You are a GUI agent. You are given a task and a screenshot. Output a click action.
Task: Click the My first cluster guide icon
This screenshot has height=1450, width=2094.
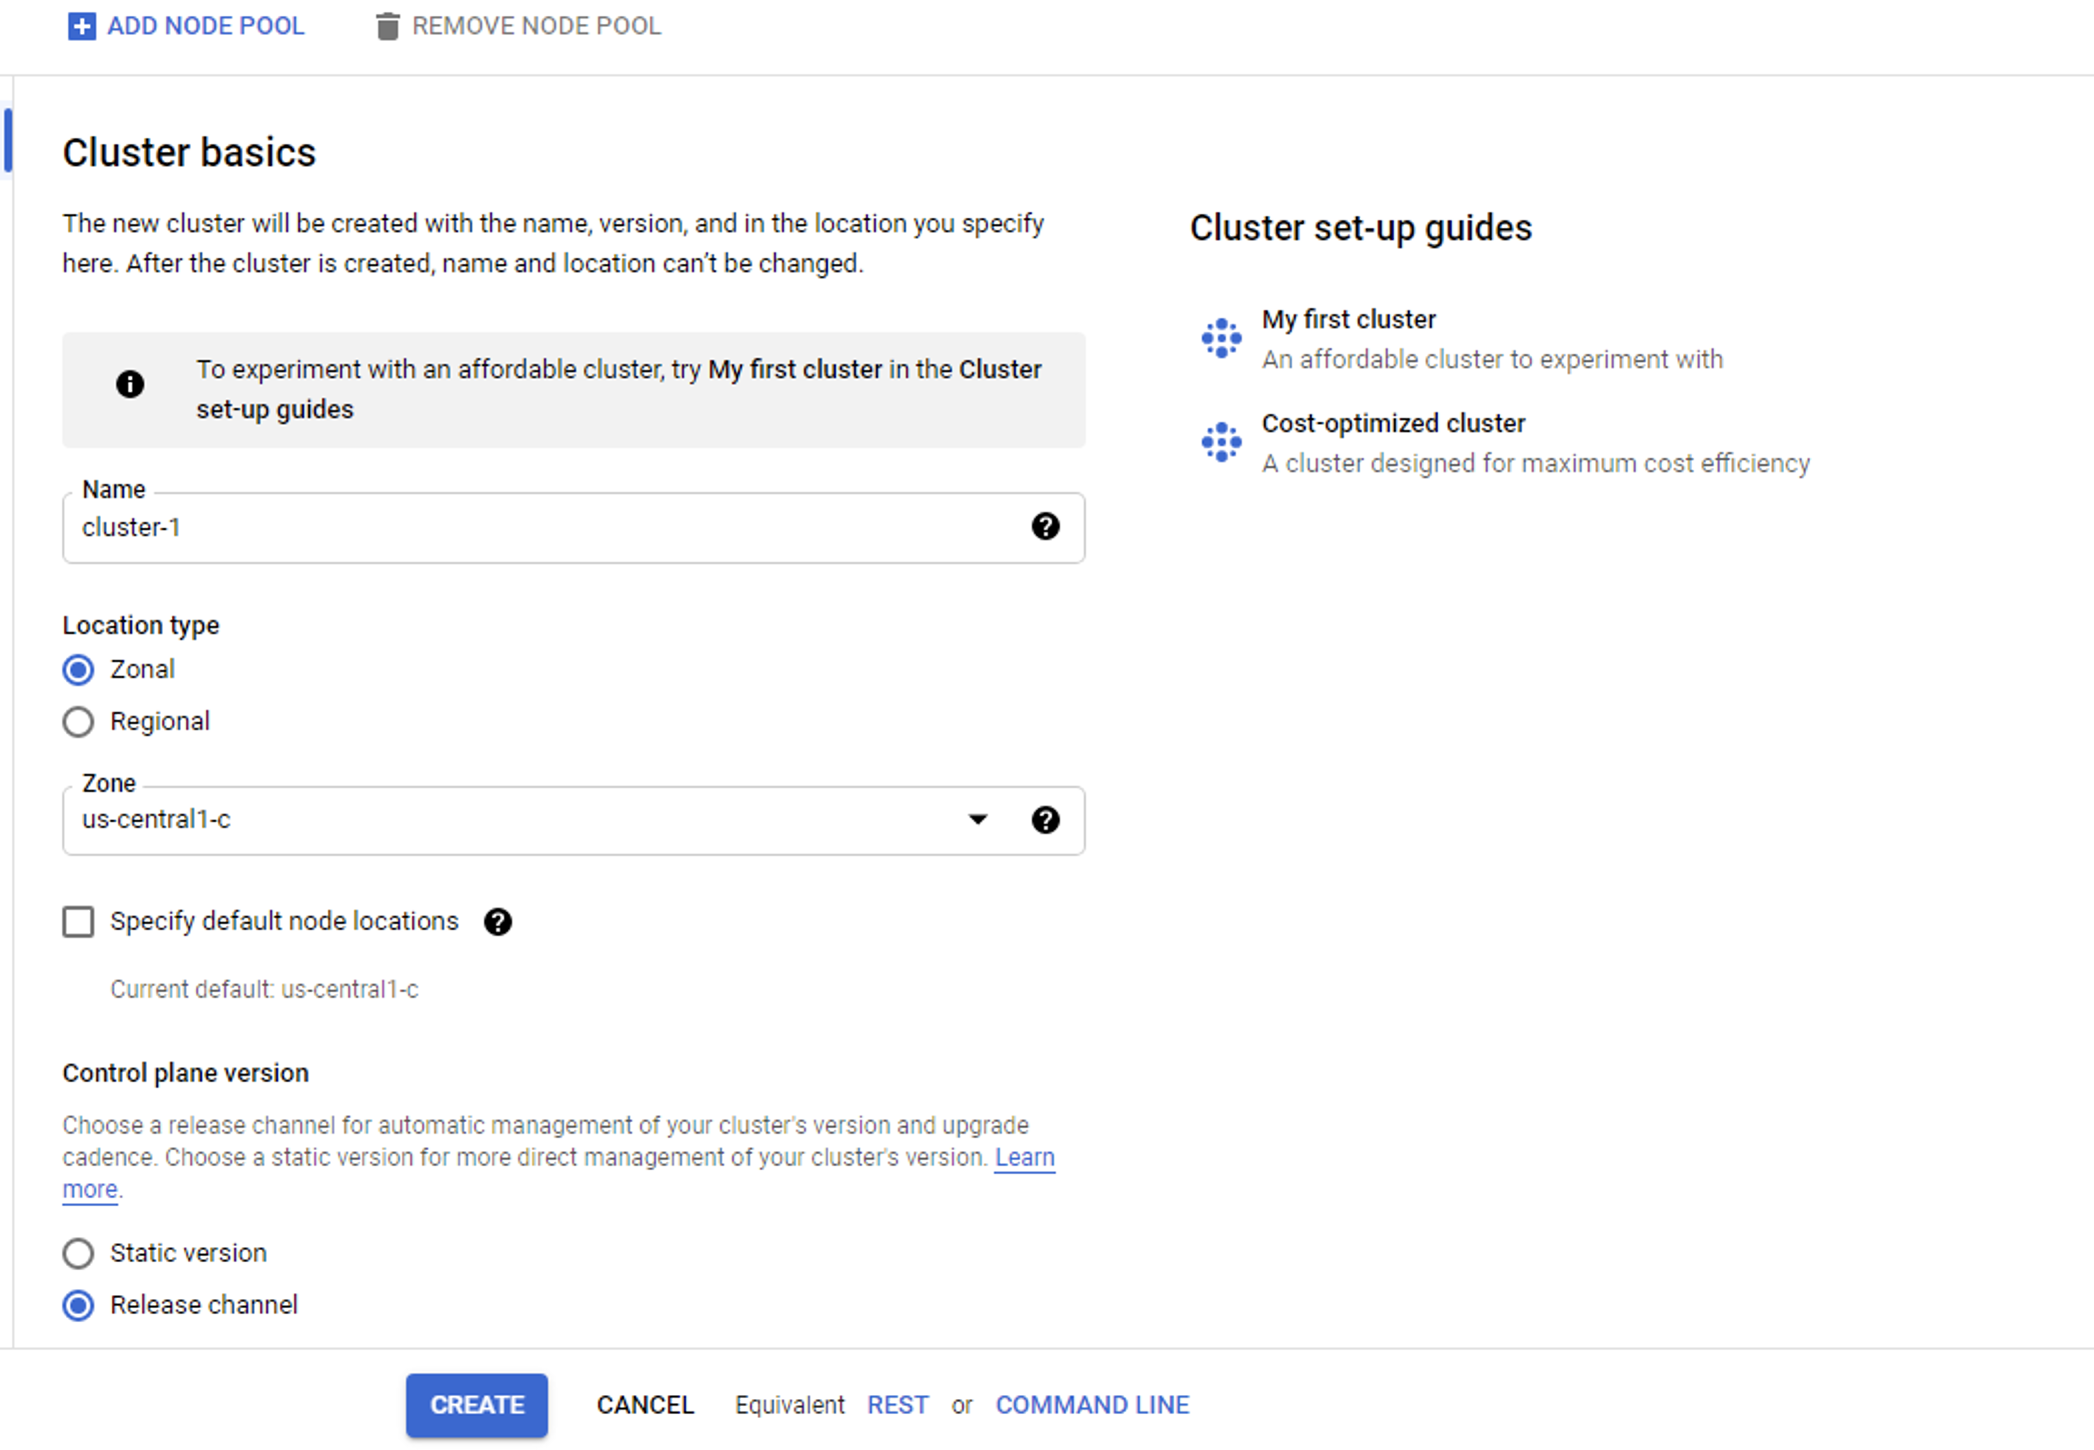pos(1221,338)
